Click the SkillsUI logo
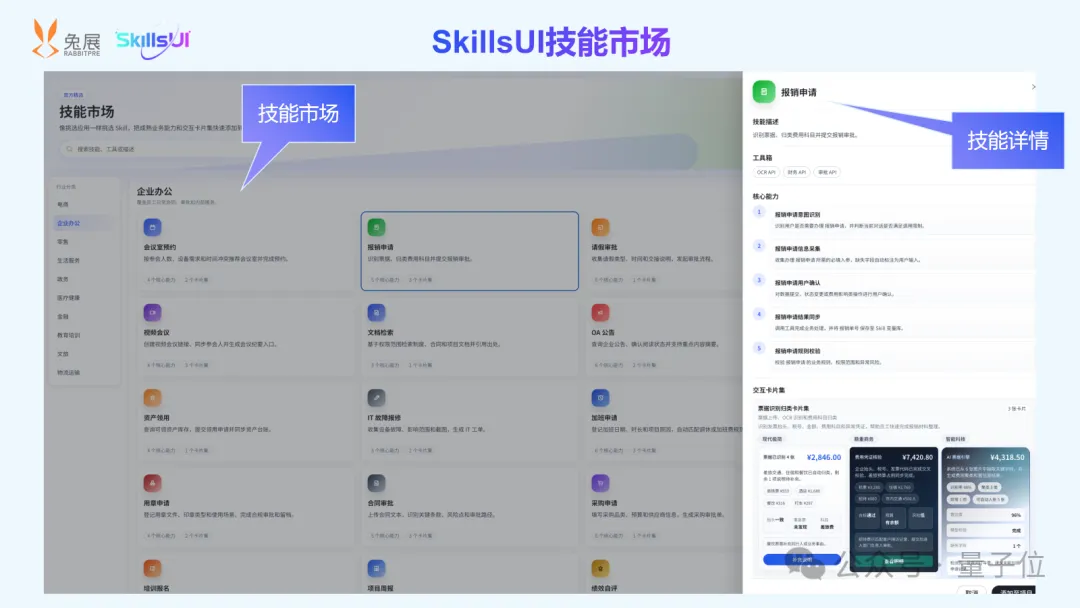Viewport: 1080px width, 608px height. pyautogui.click(x=153, y=42)
